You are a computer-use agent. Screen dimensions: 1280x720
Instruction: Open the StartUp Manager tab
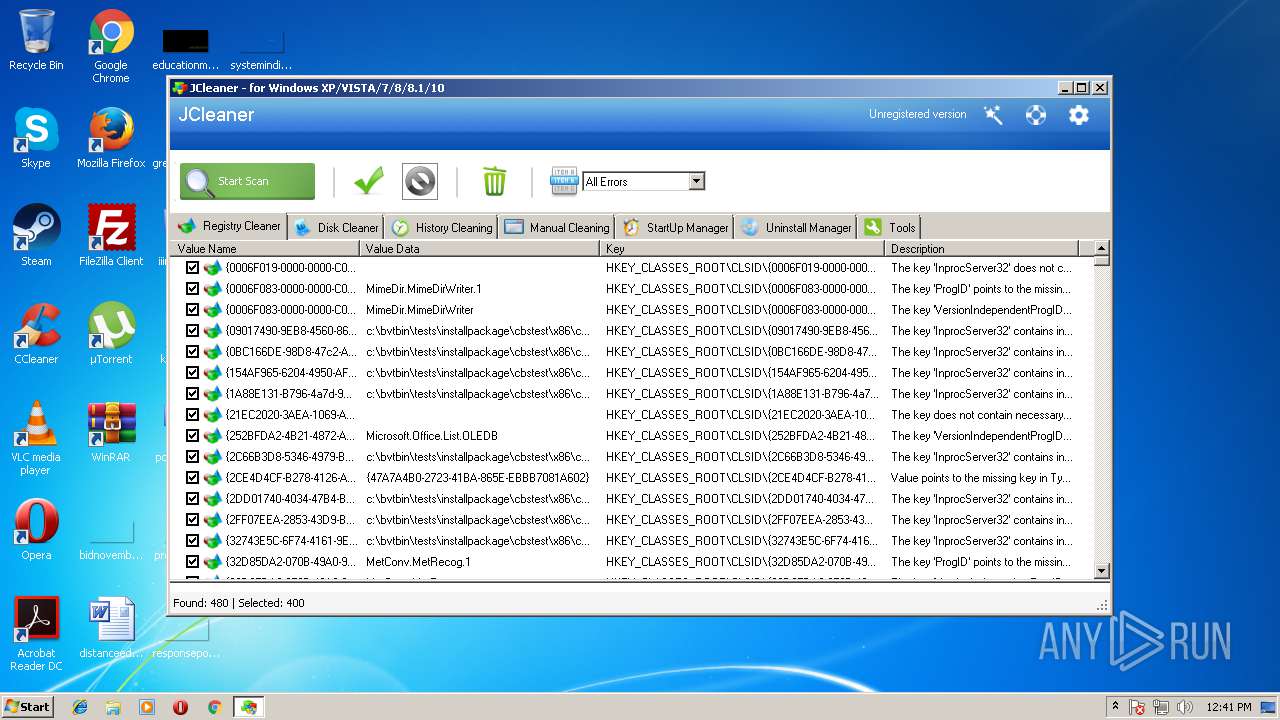pyautogui.click(x=675, y=227)
